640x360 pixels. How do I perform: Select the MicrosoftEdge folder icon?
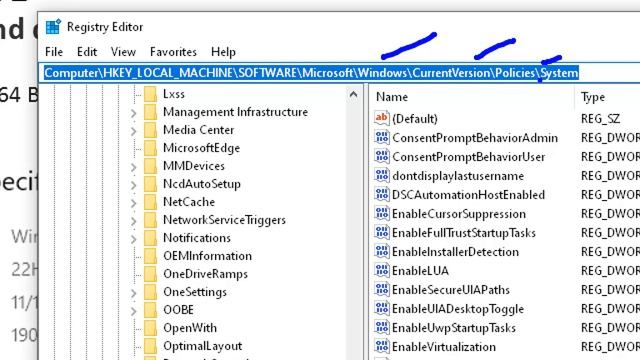point(150,148)
